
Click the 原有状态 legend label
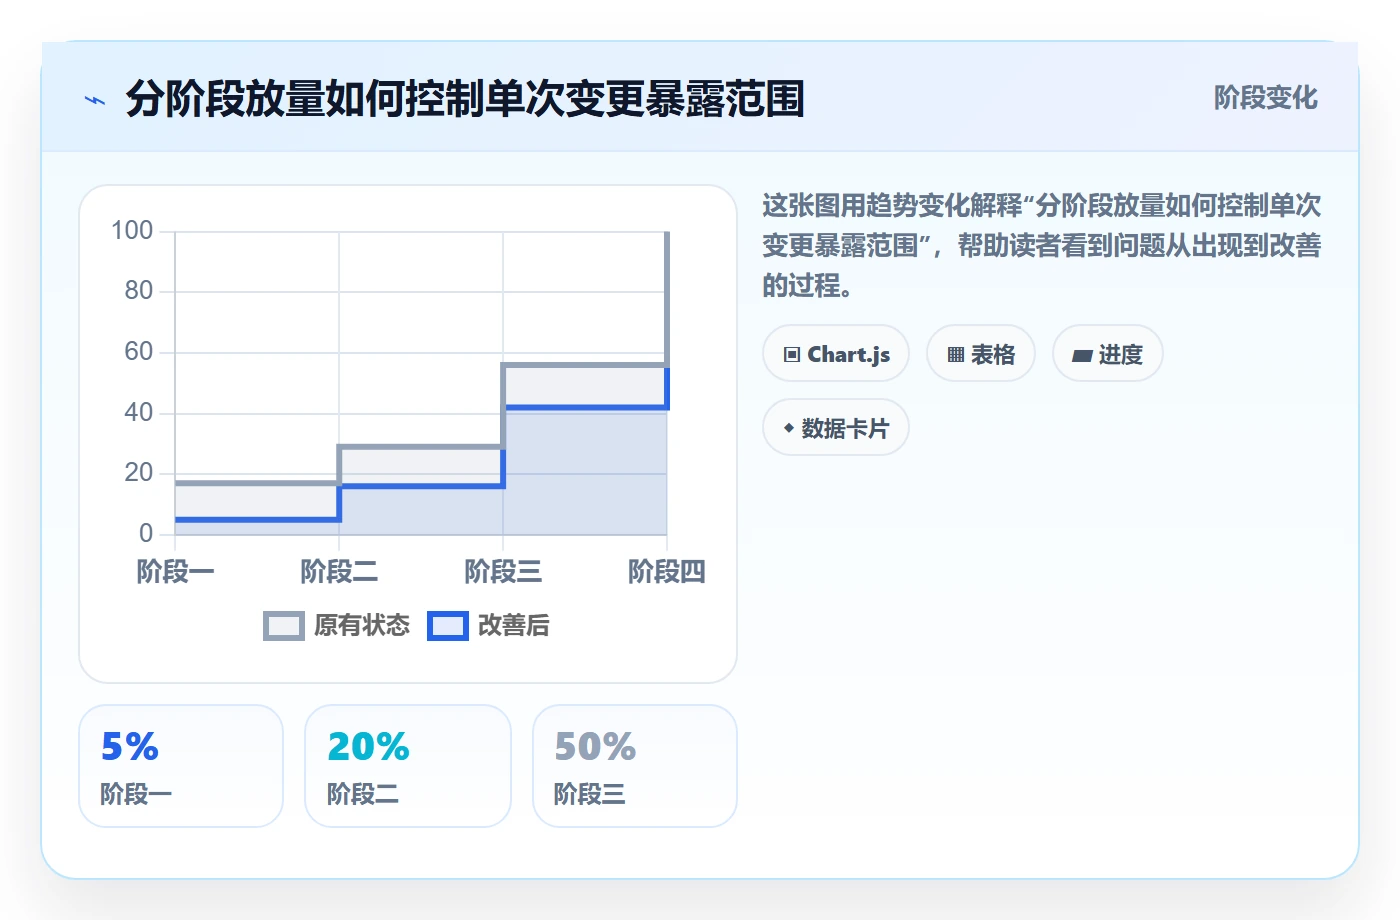point(362,626)
